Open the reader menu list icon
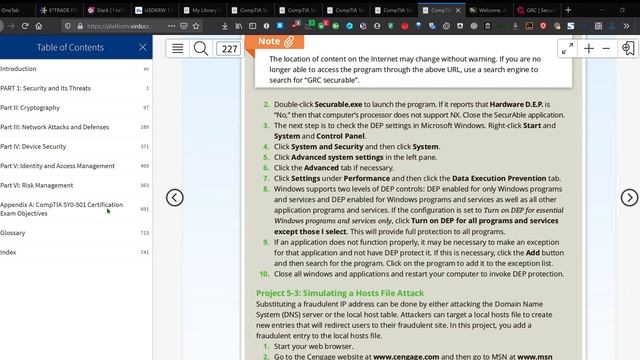This screenshot has height=360, width=640. pos(178,49)
